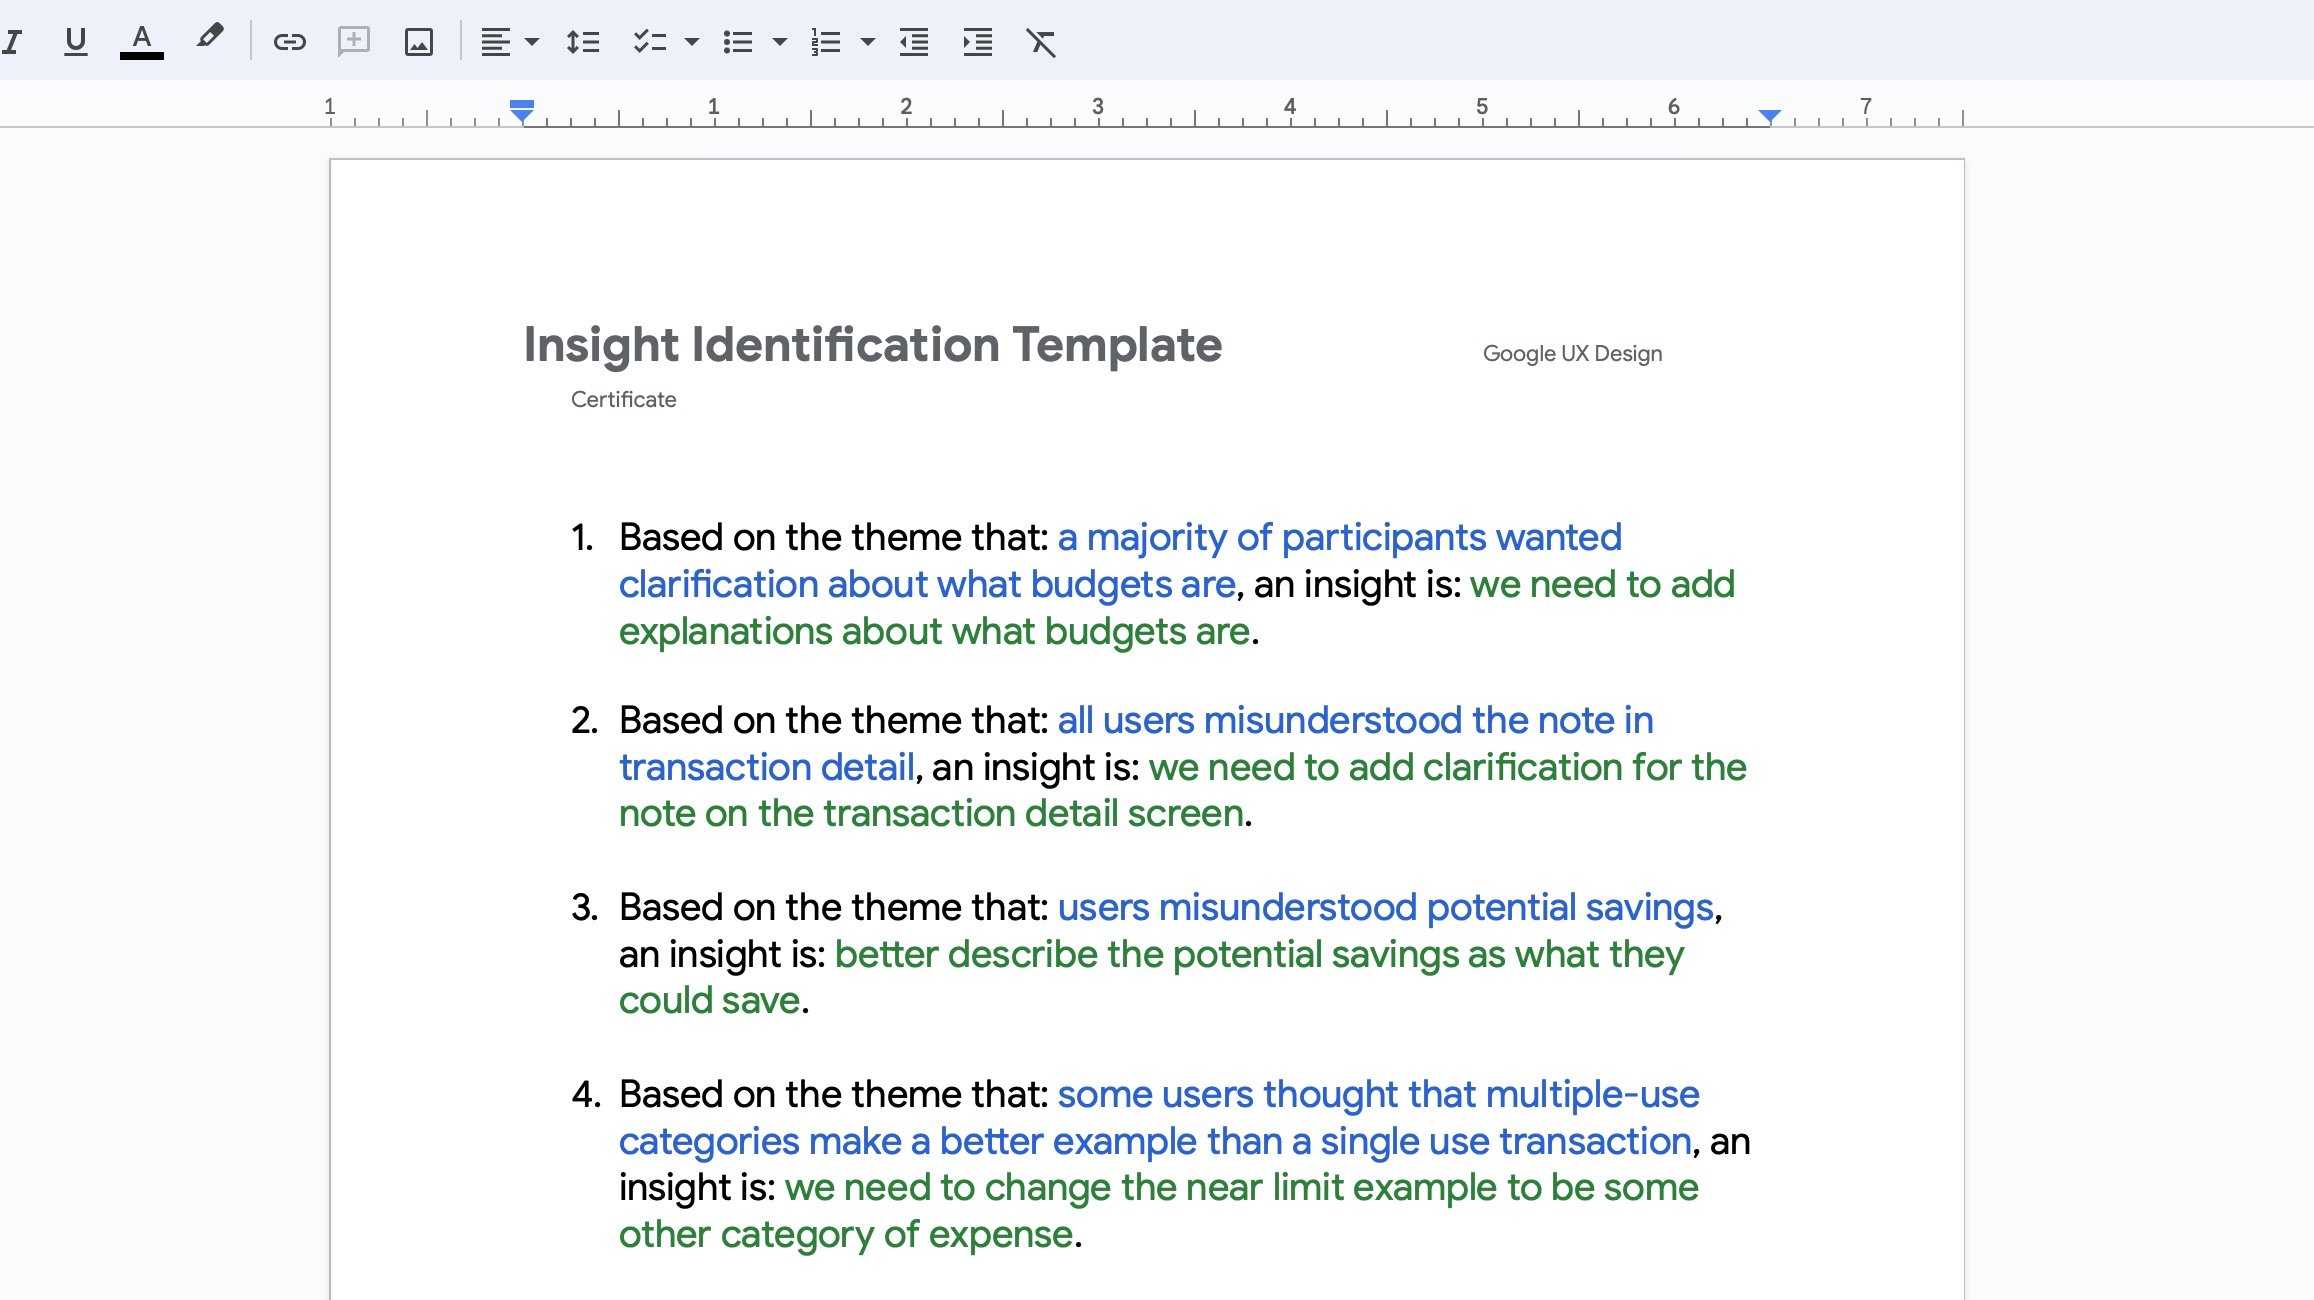Click 'clarification about what budgets are' blue text

pyautogui.click(x=927, y=584)
